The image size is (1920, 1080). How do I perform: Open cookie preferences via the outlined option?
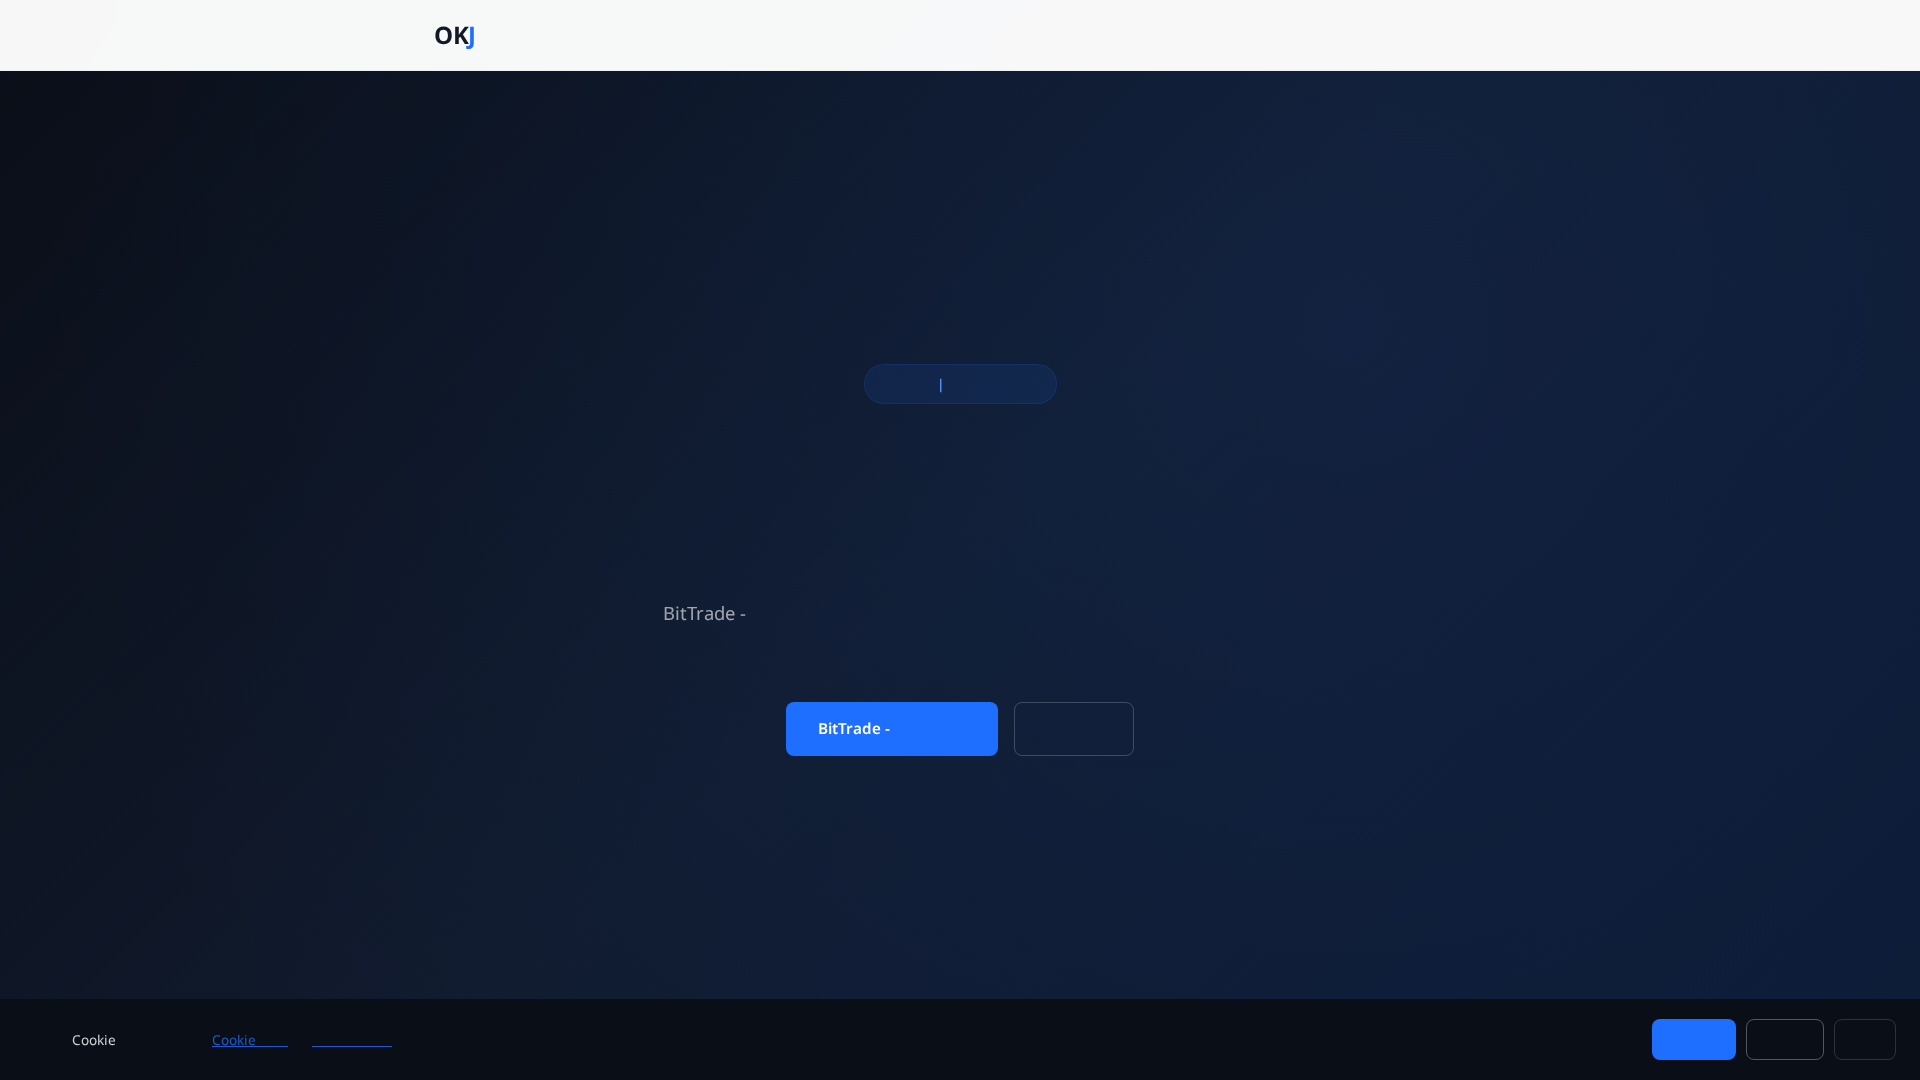coord(1784,1039)
